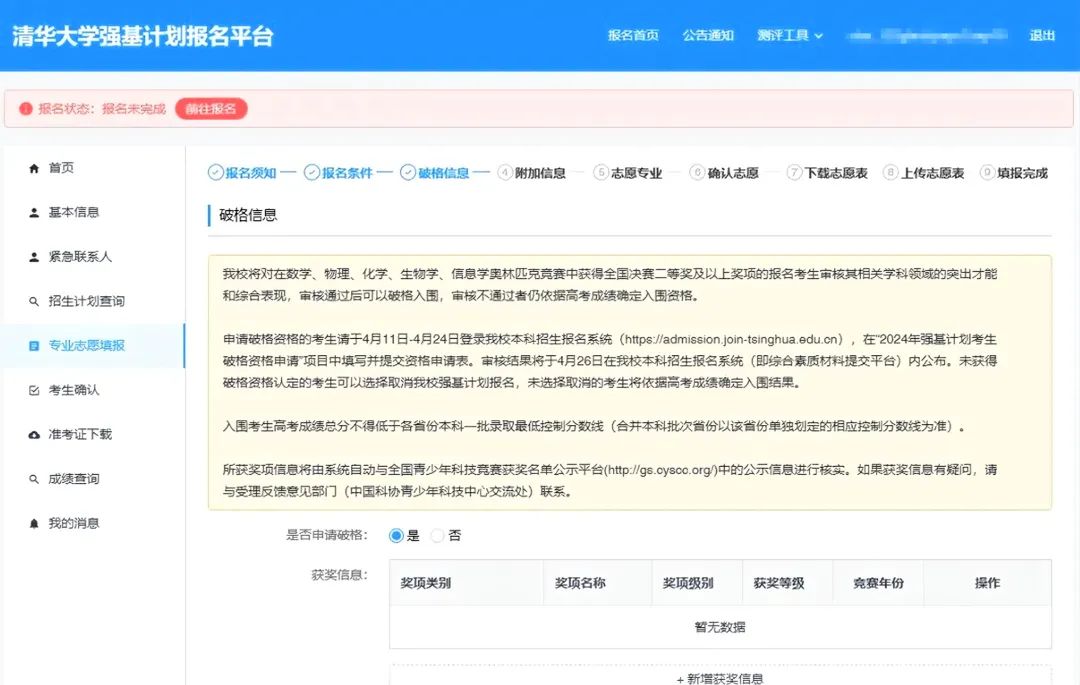
Task: Click the home icon beside 首页
Action: (34, 168)
